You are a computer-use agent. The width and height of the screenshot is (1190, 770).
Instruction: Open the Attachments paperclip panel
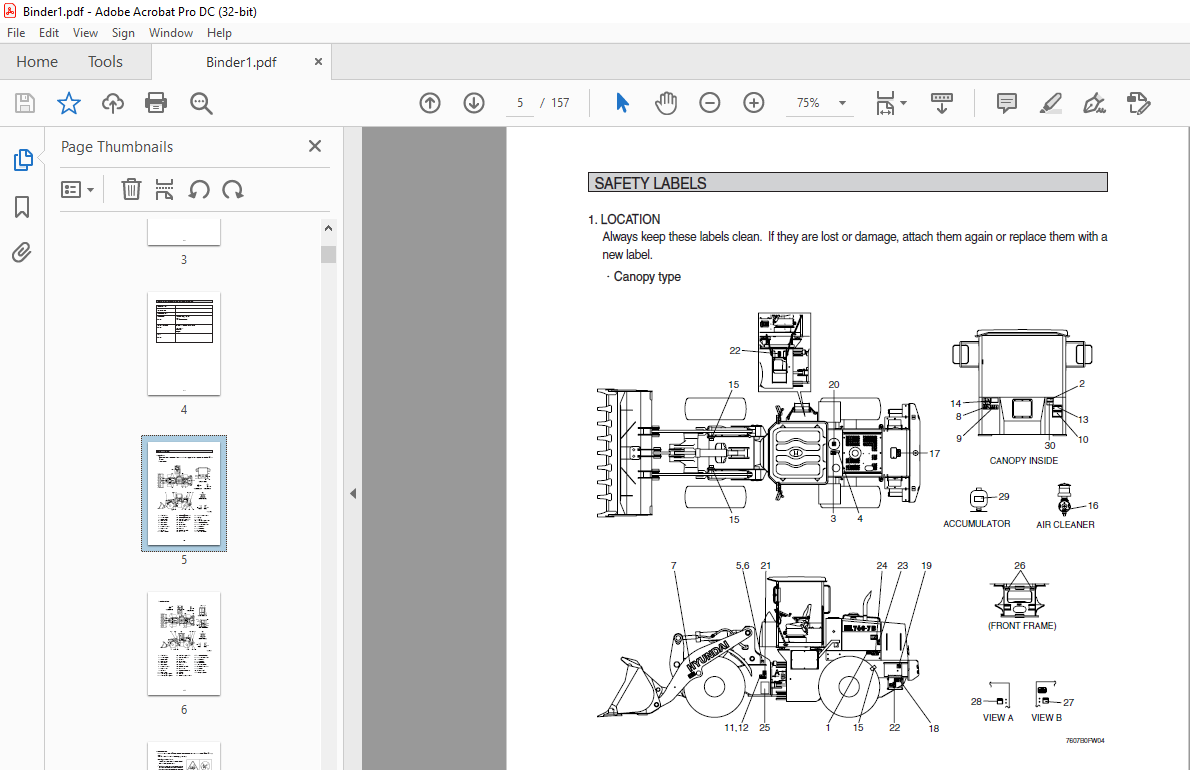pos(22,253)
